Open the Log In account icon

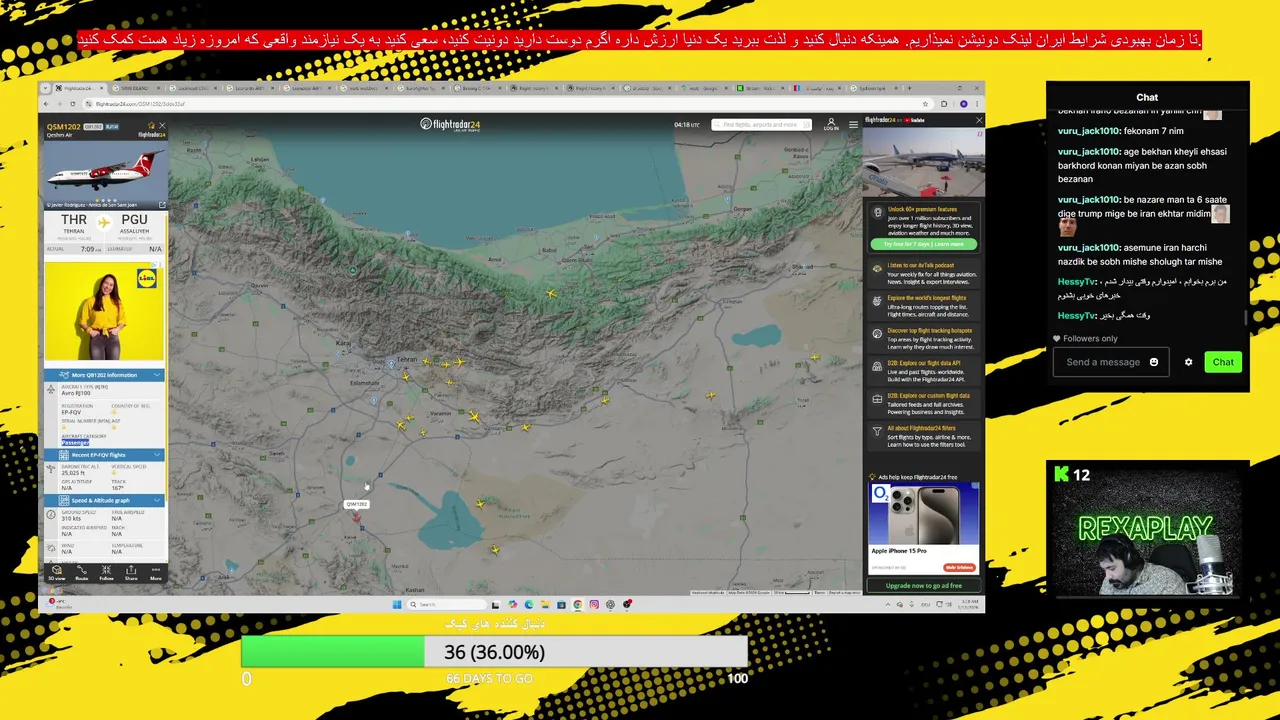tap(830, 124)
